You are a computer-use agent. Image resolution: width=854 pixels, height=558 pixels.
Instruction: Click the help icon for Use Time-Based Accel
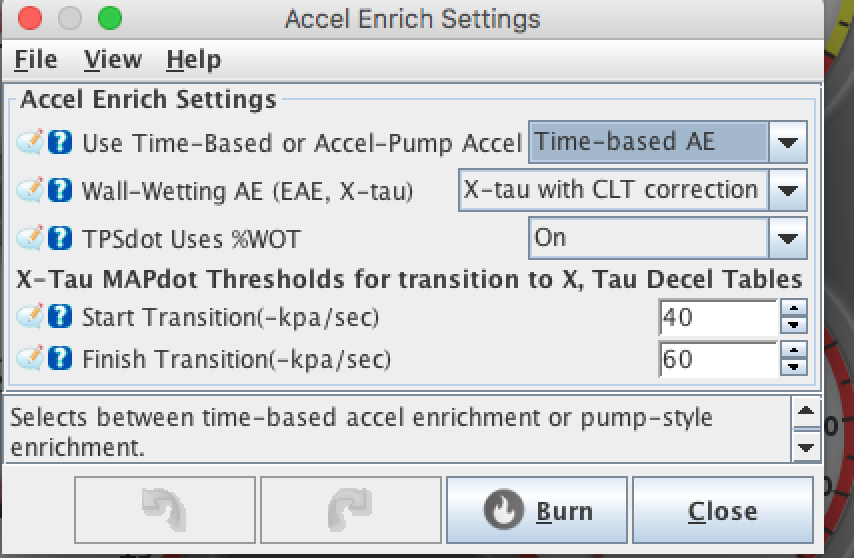pyautogui.click(x=61, y=143)
